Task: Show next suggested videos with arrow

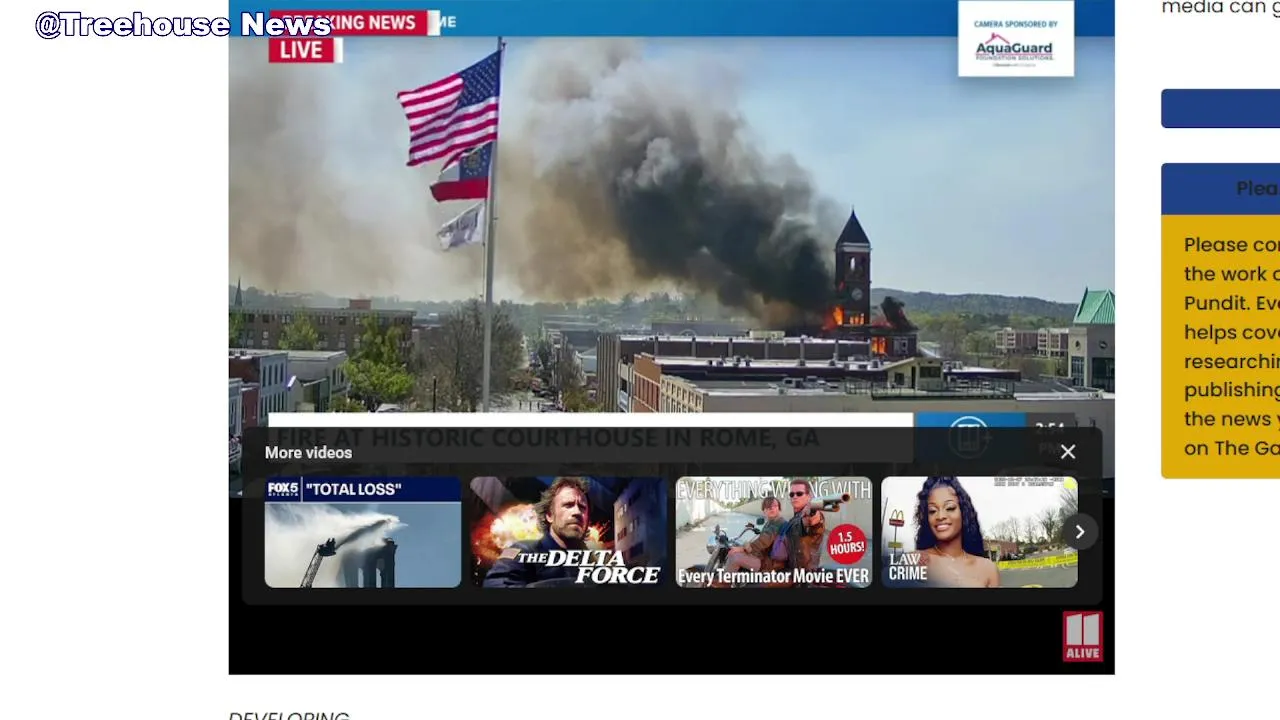Action: click(x=1080, y=532)
